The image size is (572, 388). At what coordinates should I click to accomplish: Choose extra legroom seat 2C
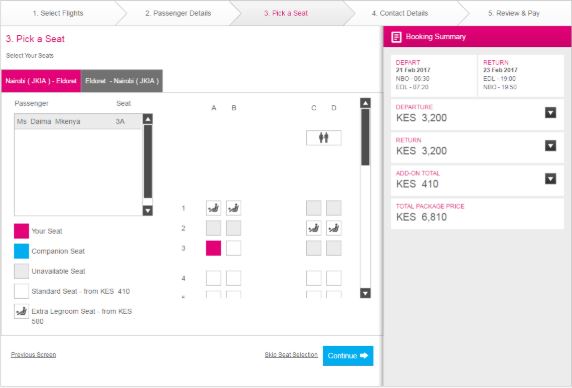coord(314,228)
